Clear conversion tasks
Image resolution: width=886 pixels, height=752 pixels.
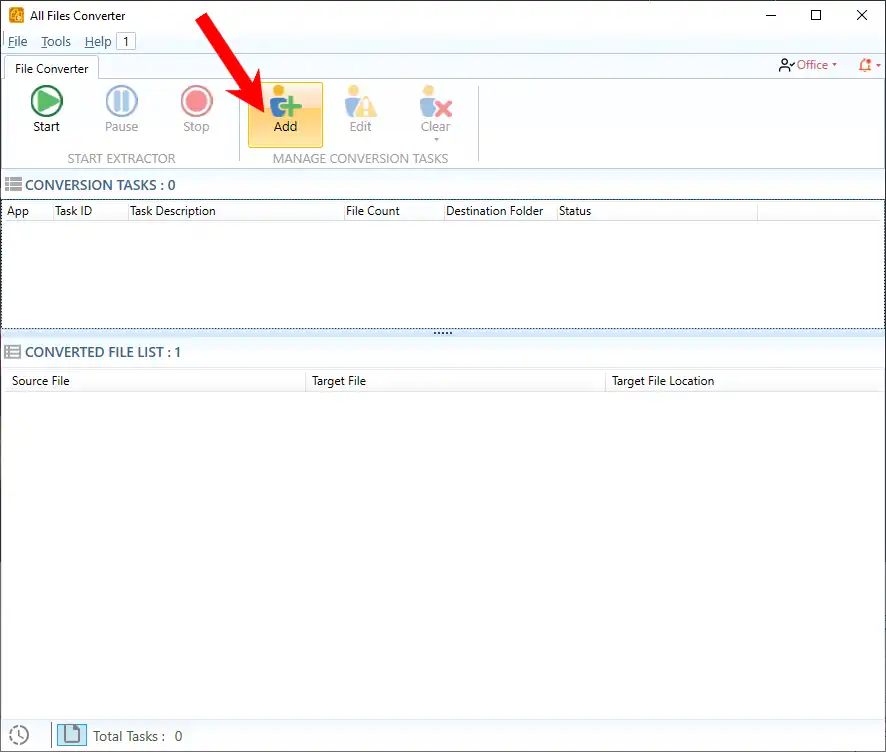point(436,110)
